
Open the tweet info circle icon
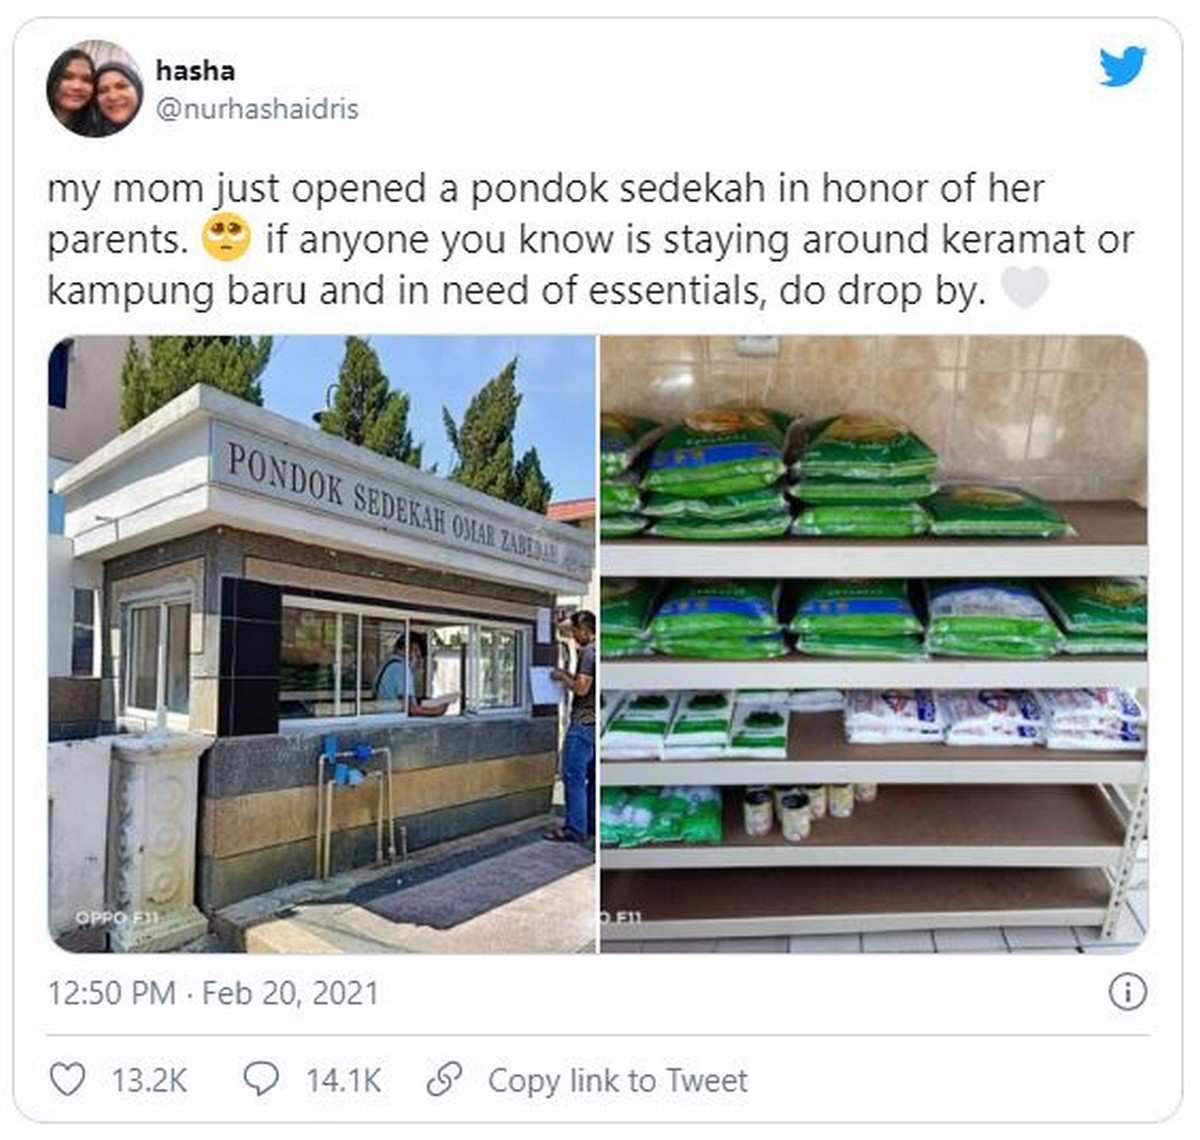[1128, 992]
